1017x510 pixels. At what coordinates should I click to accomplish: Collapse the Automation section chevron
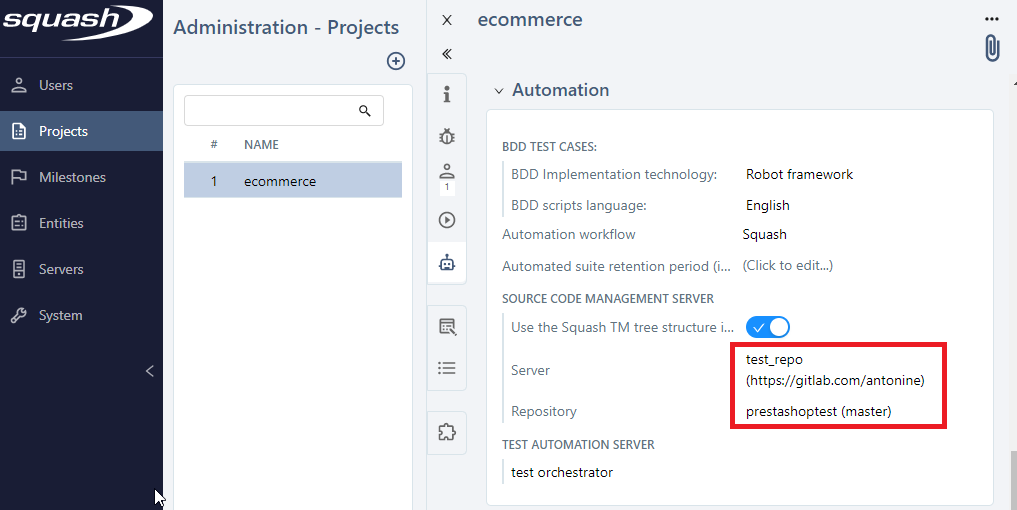click(x=499, y=91)
